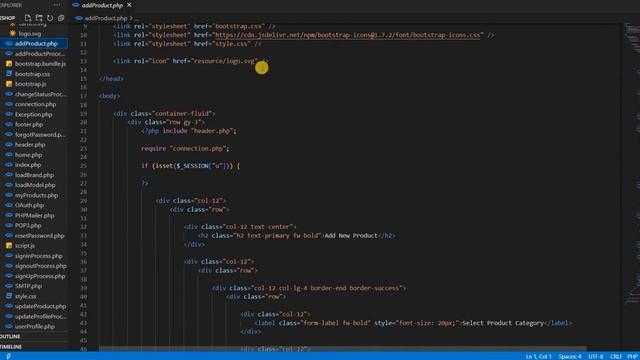Screen dimensions: 640x360
Task: Collapse the ESHOP folder header
Action: coord(8,18)
